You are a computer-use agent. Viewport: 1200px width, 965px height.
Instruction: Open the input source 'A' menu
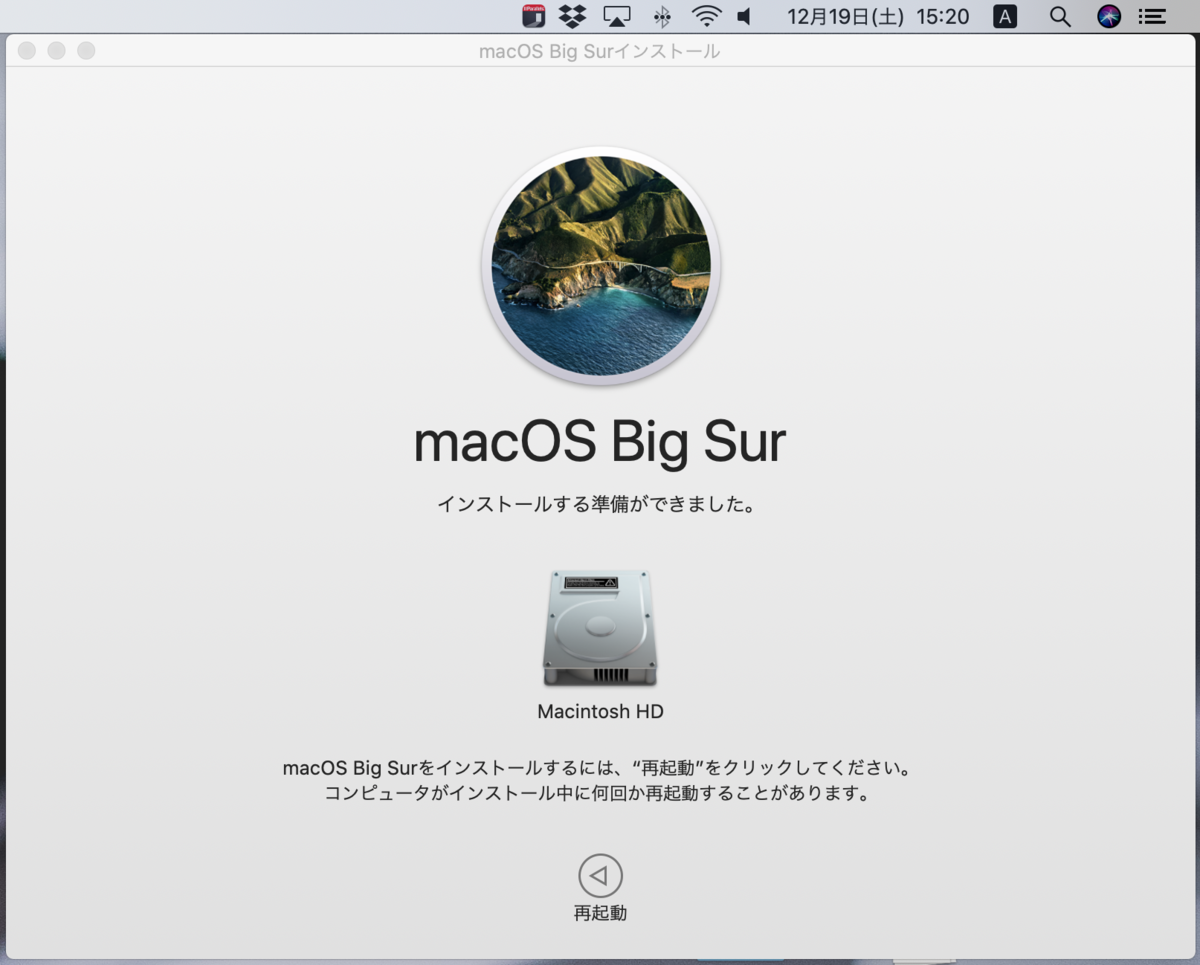coord(1005,16)
